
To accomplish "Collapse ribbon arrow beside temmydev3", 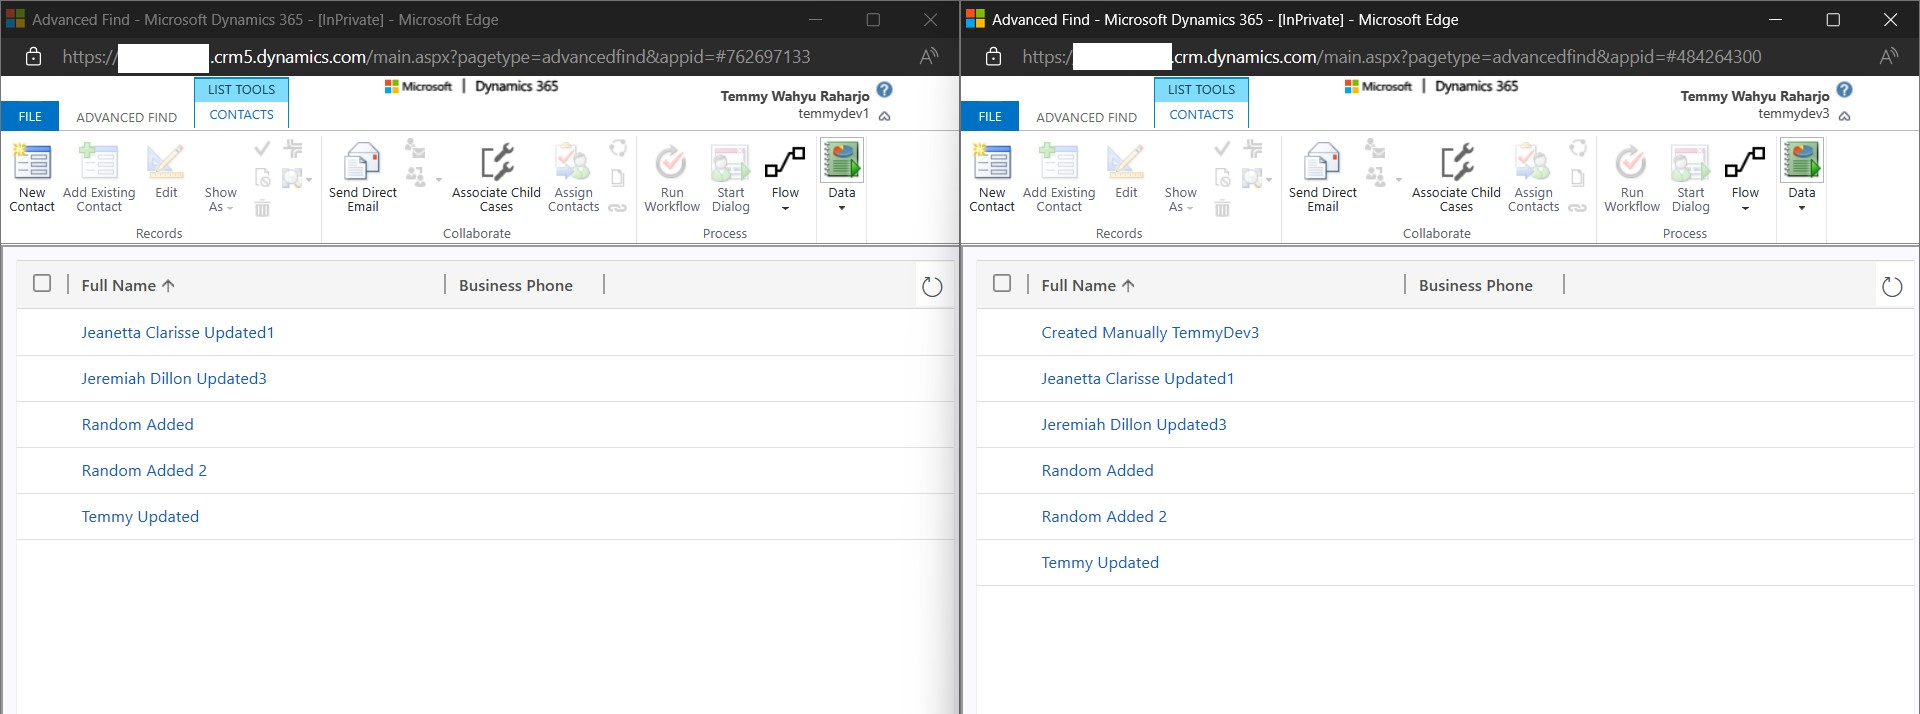I will click(1845, 116).
